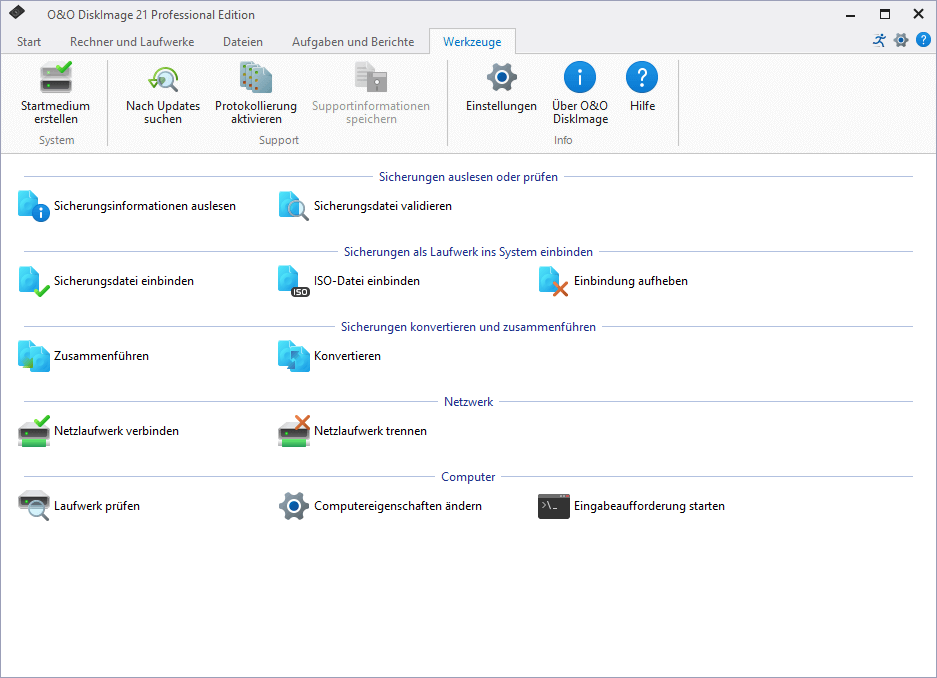Click the Computereigenschaften ändern gear icon
Screen dimensions: 937x678
[293, 506]
